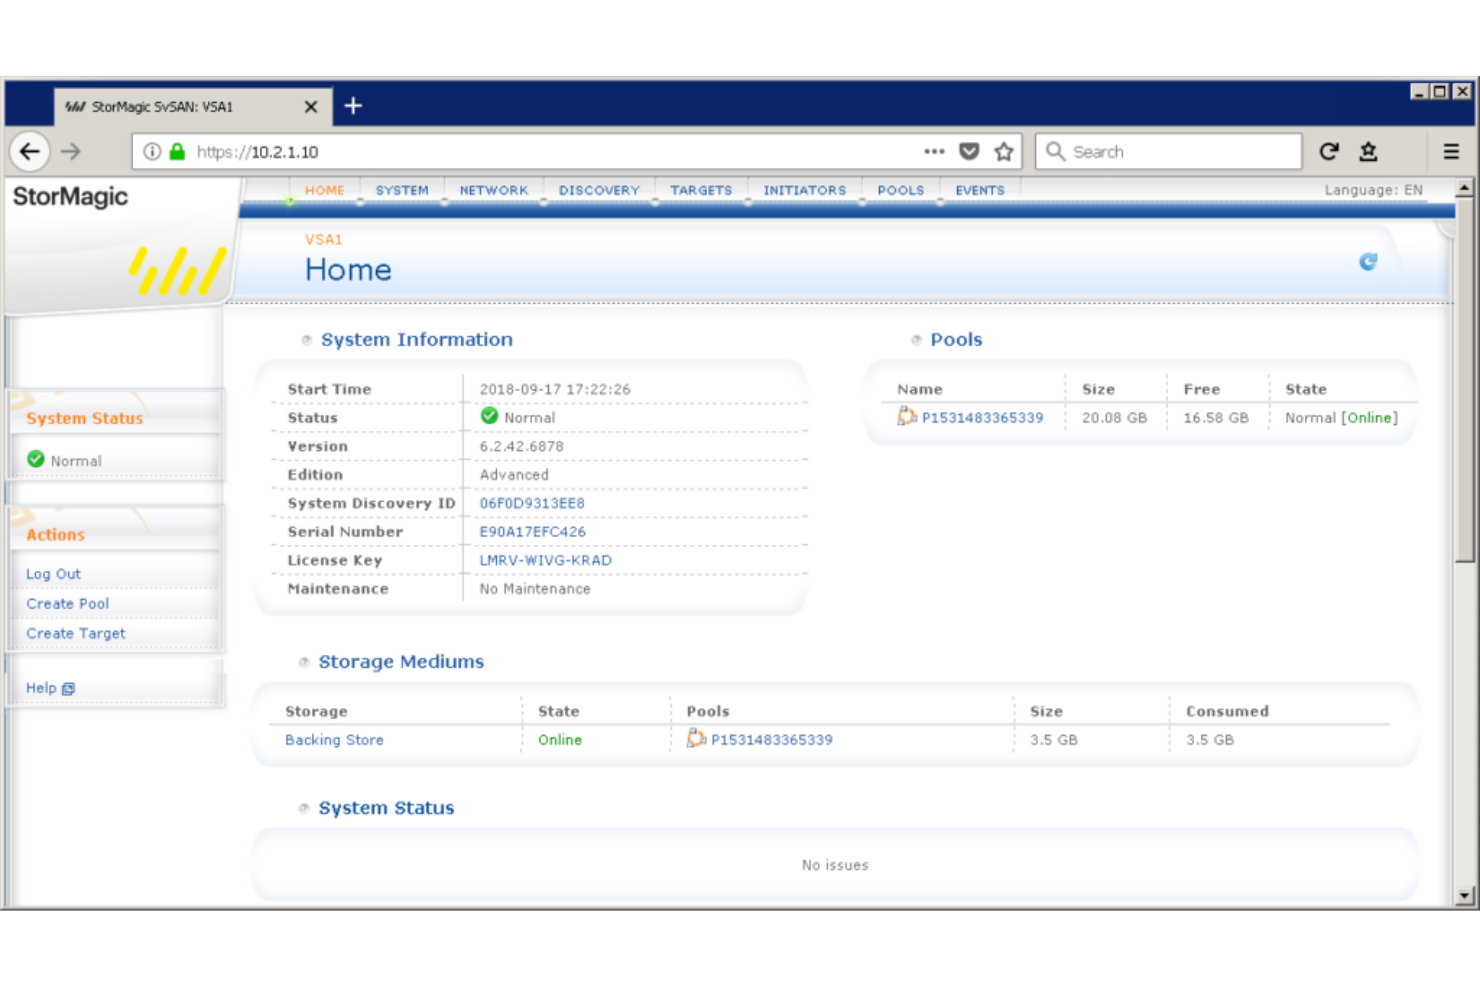This screenshot has height=987, width=1480.
Task: Click the Log Out link
Action: (x=52, y=573)
